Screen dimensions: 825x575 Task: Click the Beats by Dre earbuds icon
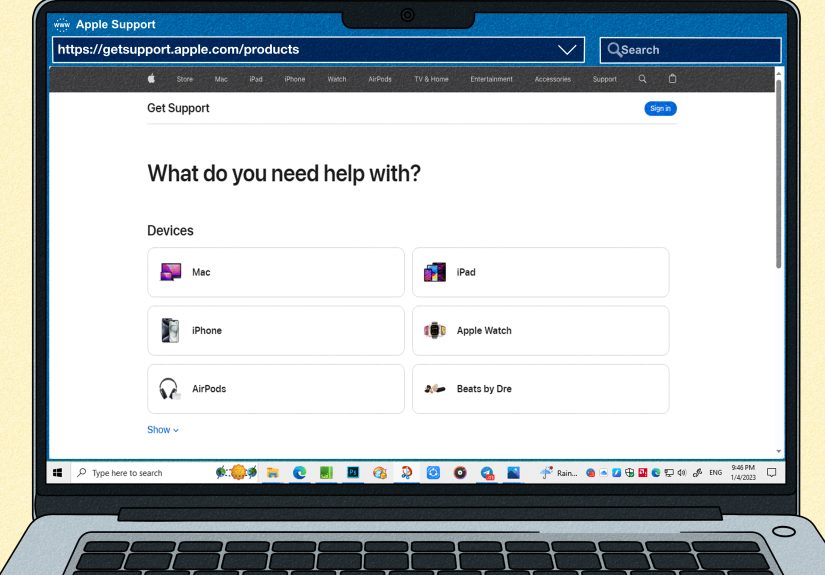(435, 389)
